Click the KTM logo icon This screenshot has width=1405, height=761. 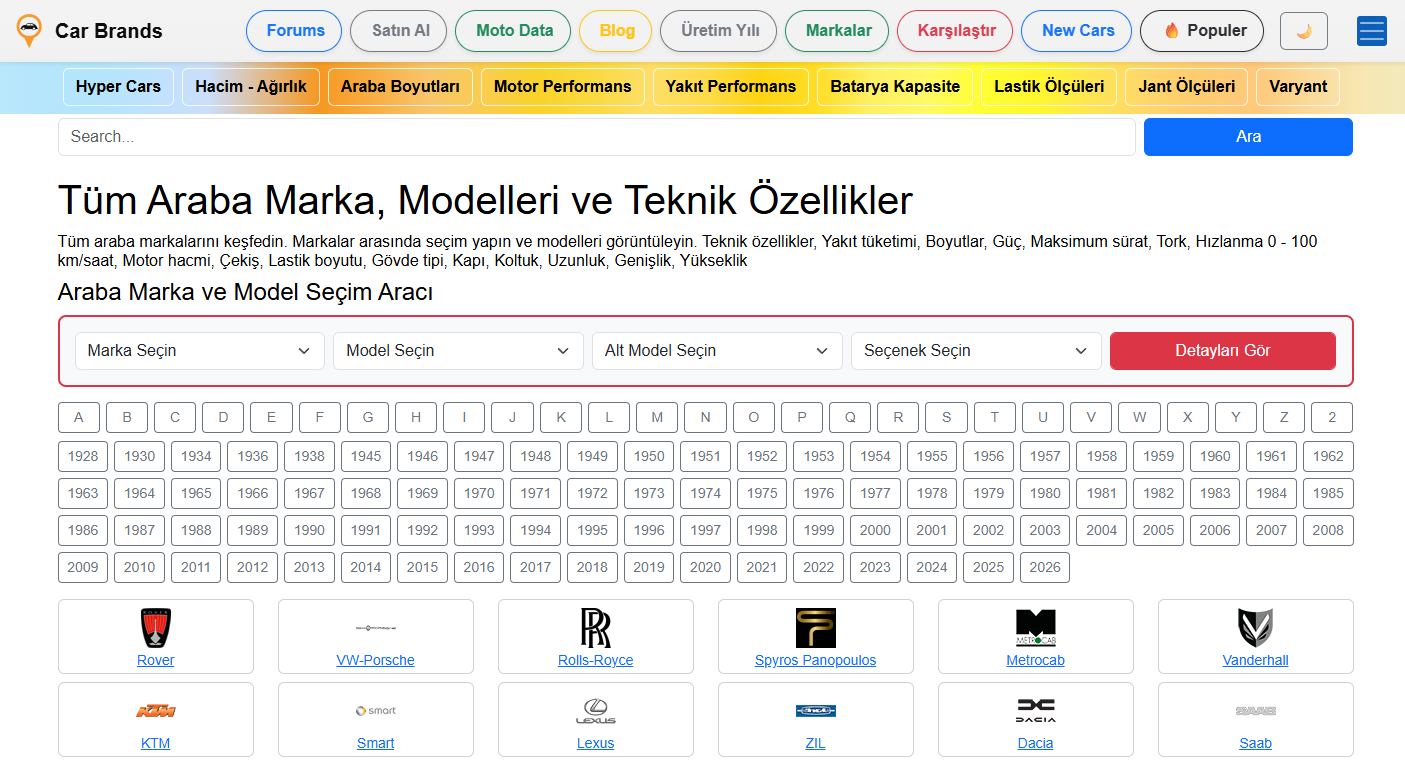[x=155, y=710]
